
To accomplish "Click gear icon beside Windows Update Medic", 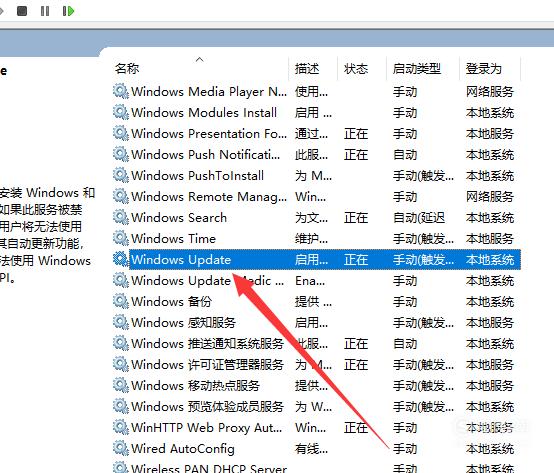I will click(121, 280).
